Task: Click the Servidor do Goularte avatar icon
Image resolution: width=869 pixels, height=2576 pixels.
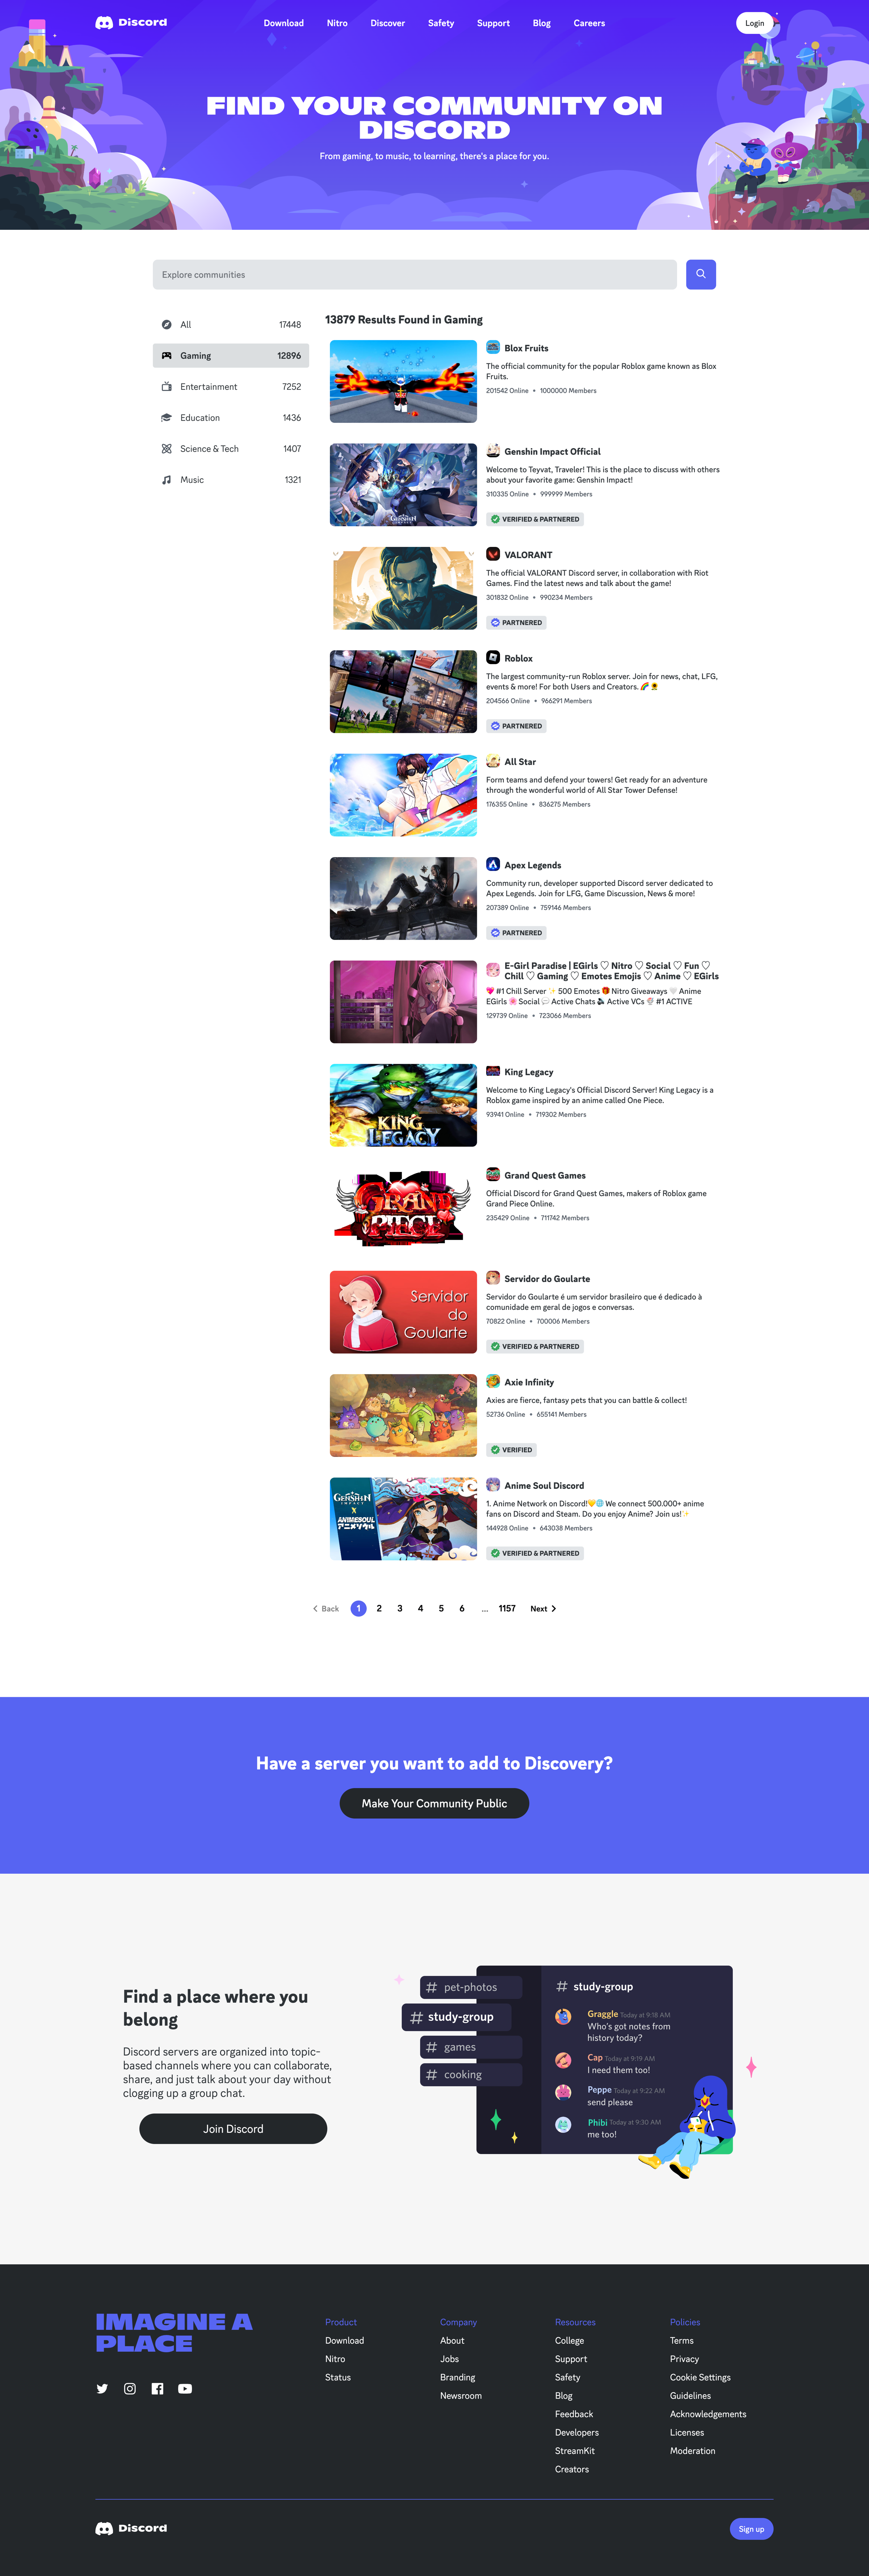Action: pos(493,1278)
